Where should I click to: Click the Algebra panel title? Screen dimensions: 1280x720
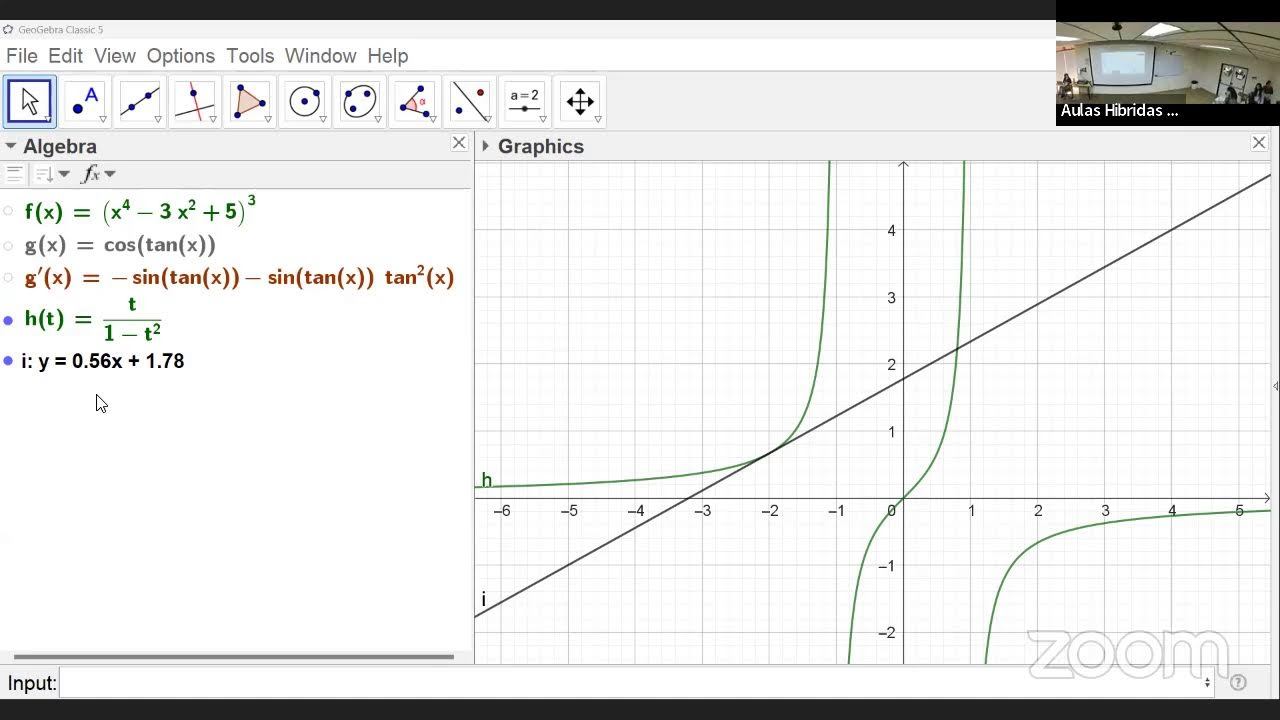60,147
